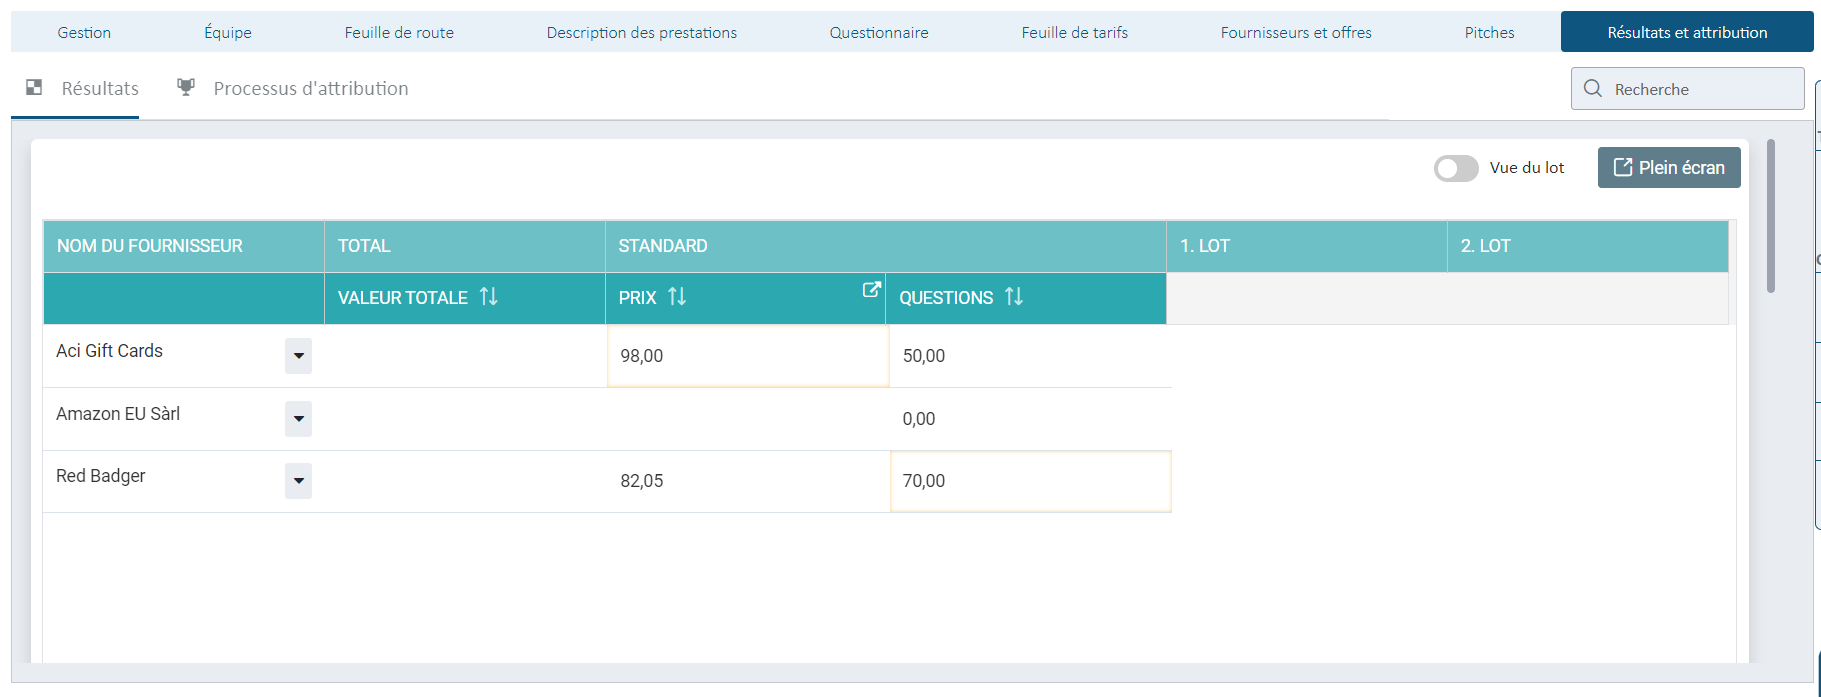The width and height of the screenshot is (1821, 697).
Task: Open Description des prestations tab
Action: tap(642, 32)
